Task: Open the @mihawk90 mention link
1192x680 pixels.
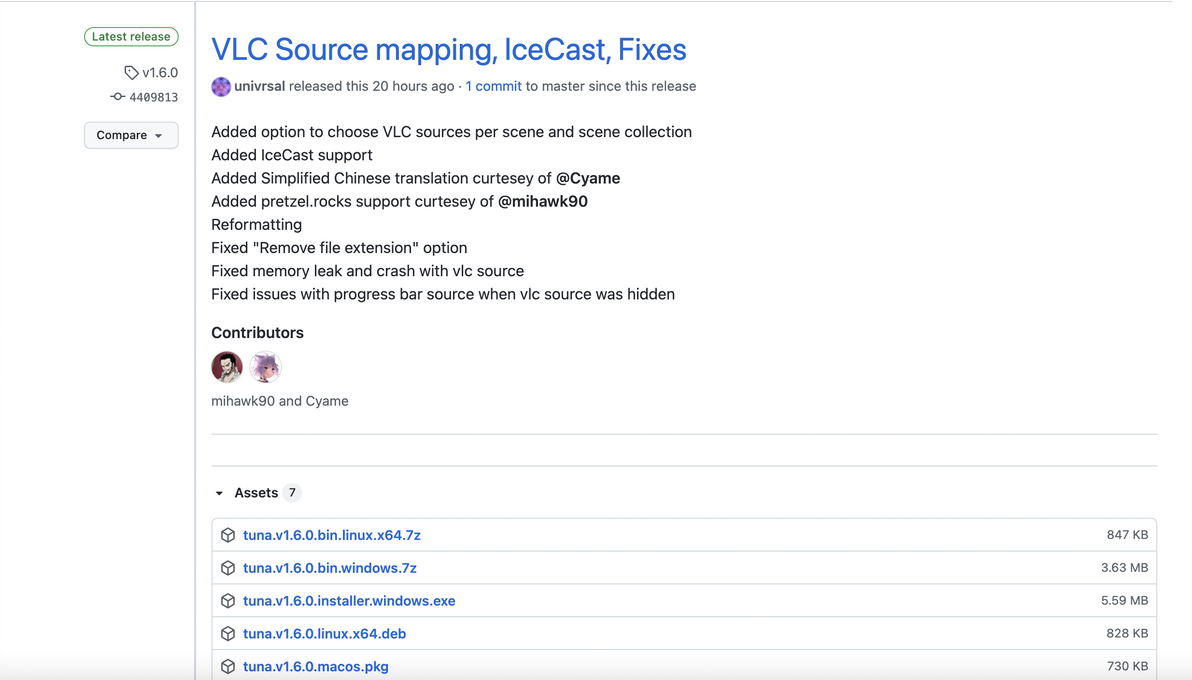Action: click(543, 201)
